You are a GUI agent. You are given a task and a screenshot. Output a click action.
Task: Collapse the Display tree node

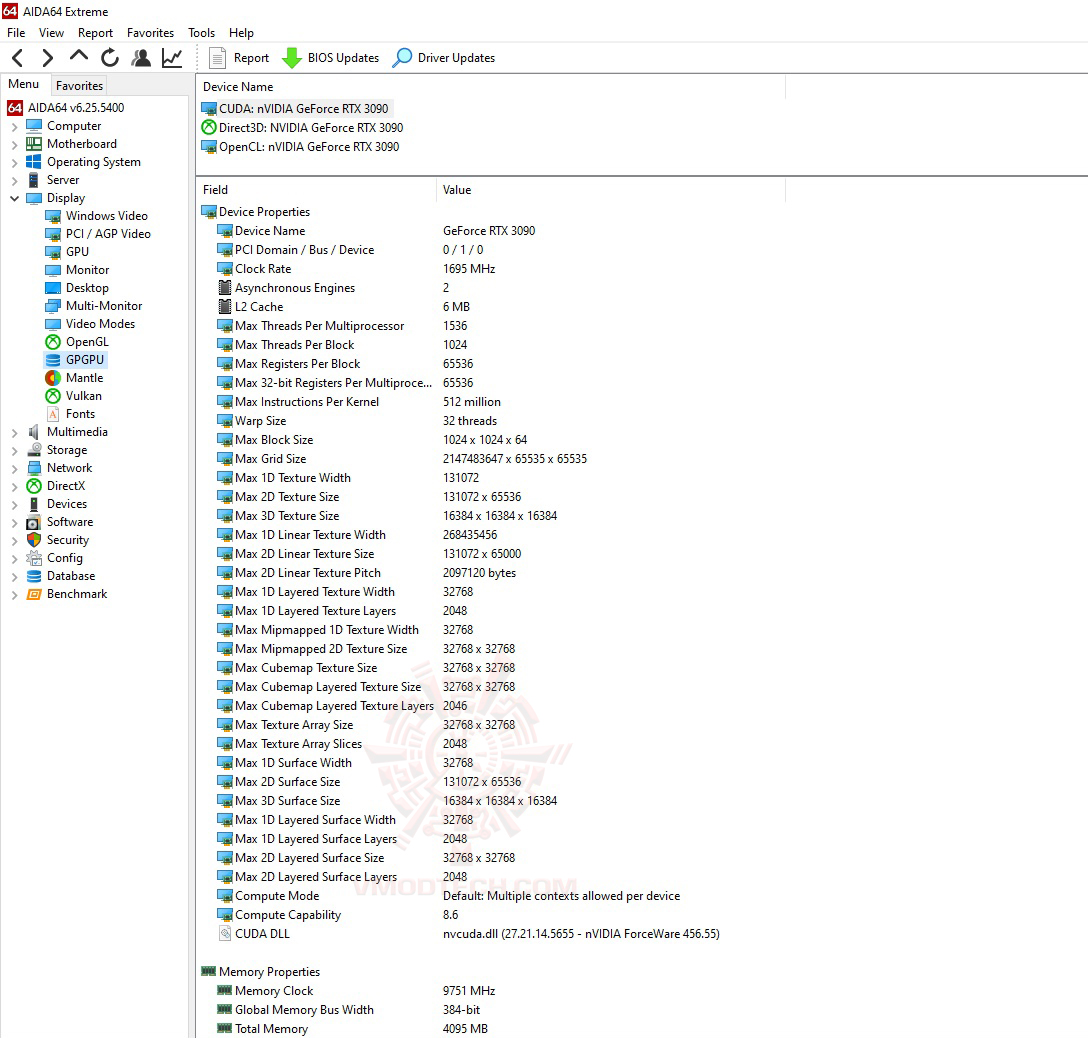coord(15,198)
